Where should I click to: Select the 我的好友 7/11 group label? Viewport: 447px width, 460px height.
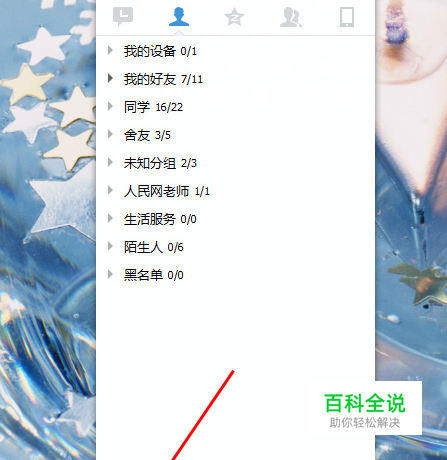pos(163,79)
